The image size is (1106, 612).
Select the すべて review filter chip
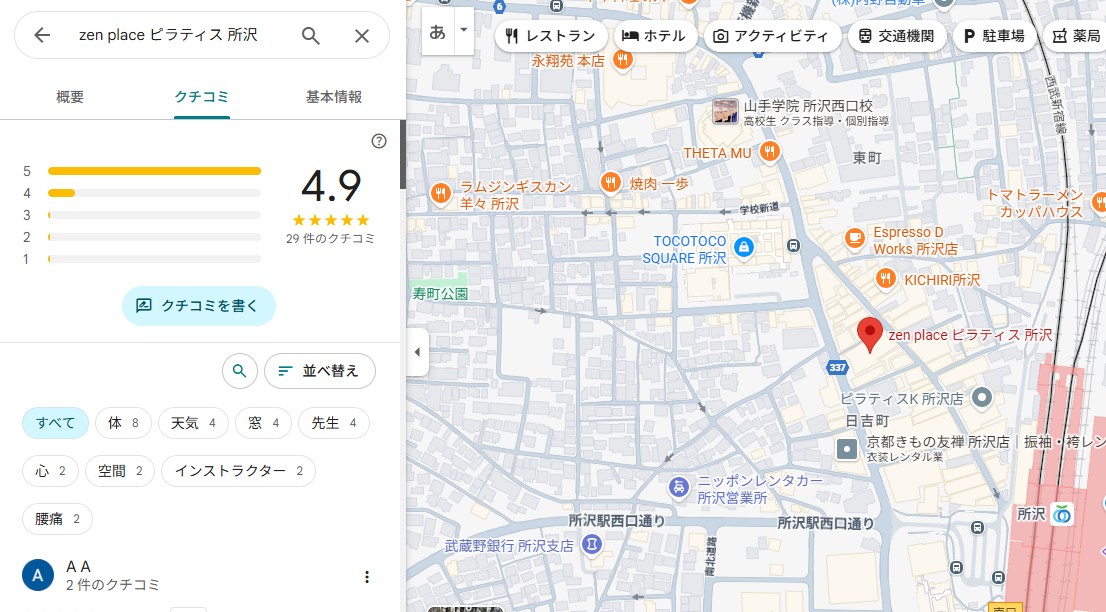click(56, 423)
